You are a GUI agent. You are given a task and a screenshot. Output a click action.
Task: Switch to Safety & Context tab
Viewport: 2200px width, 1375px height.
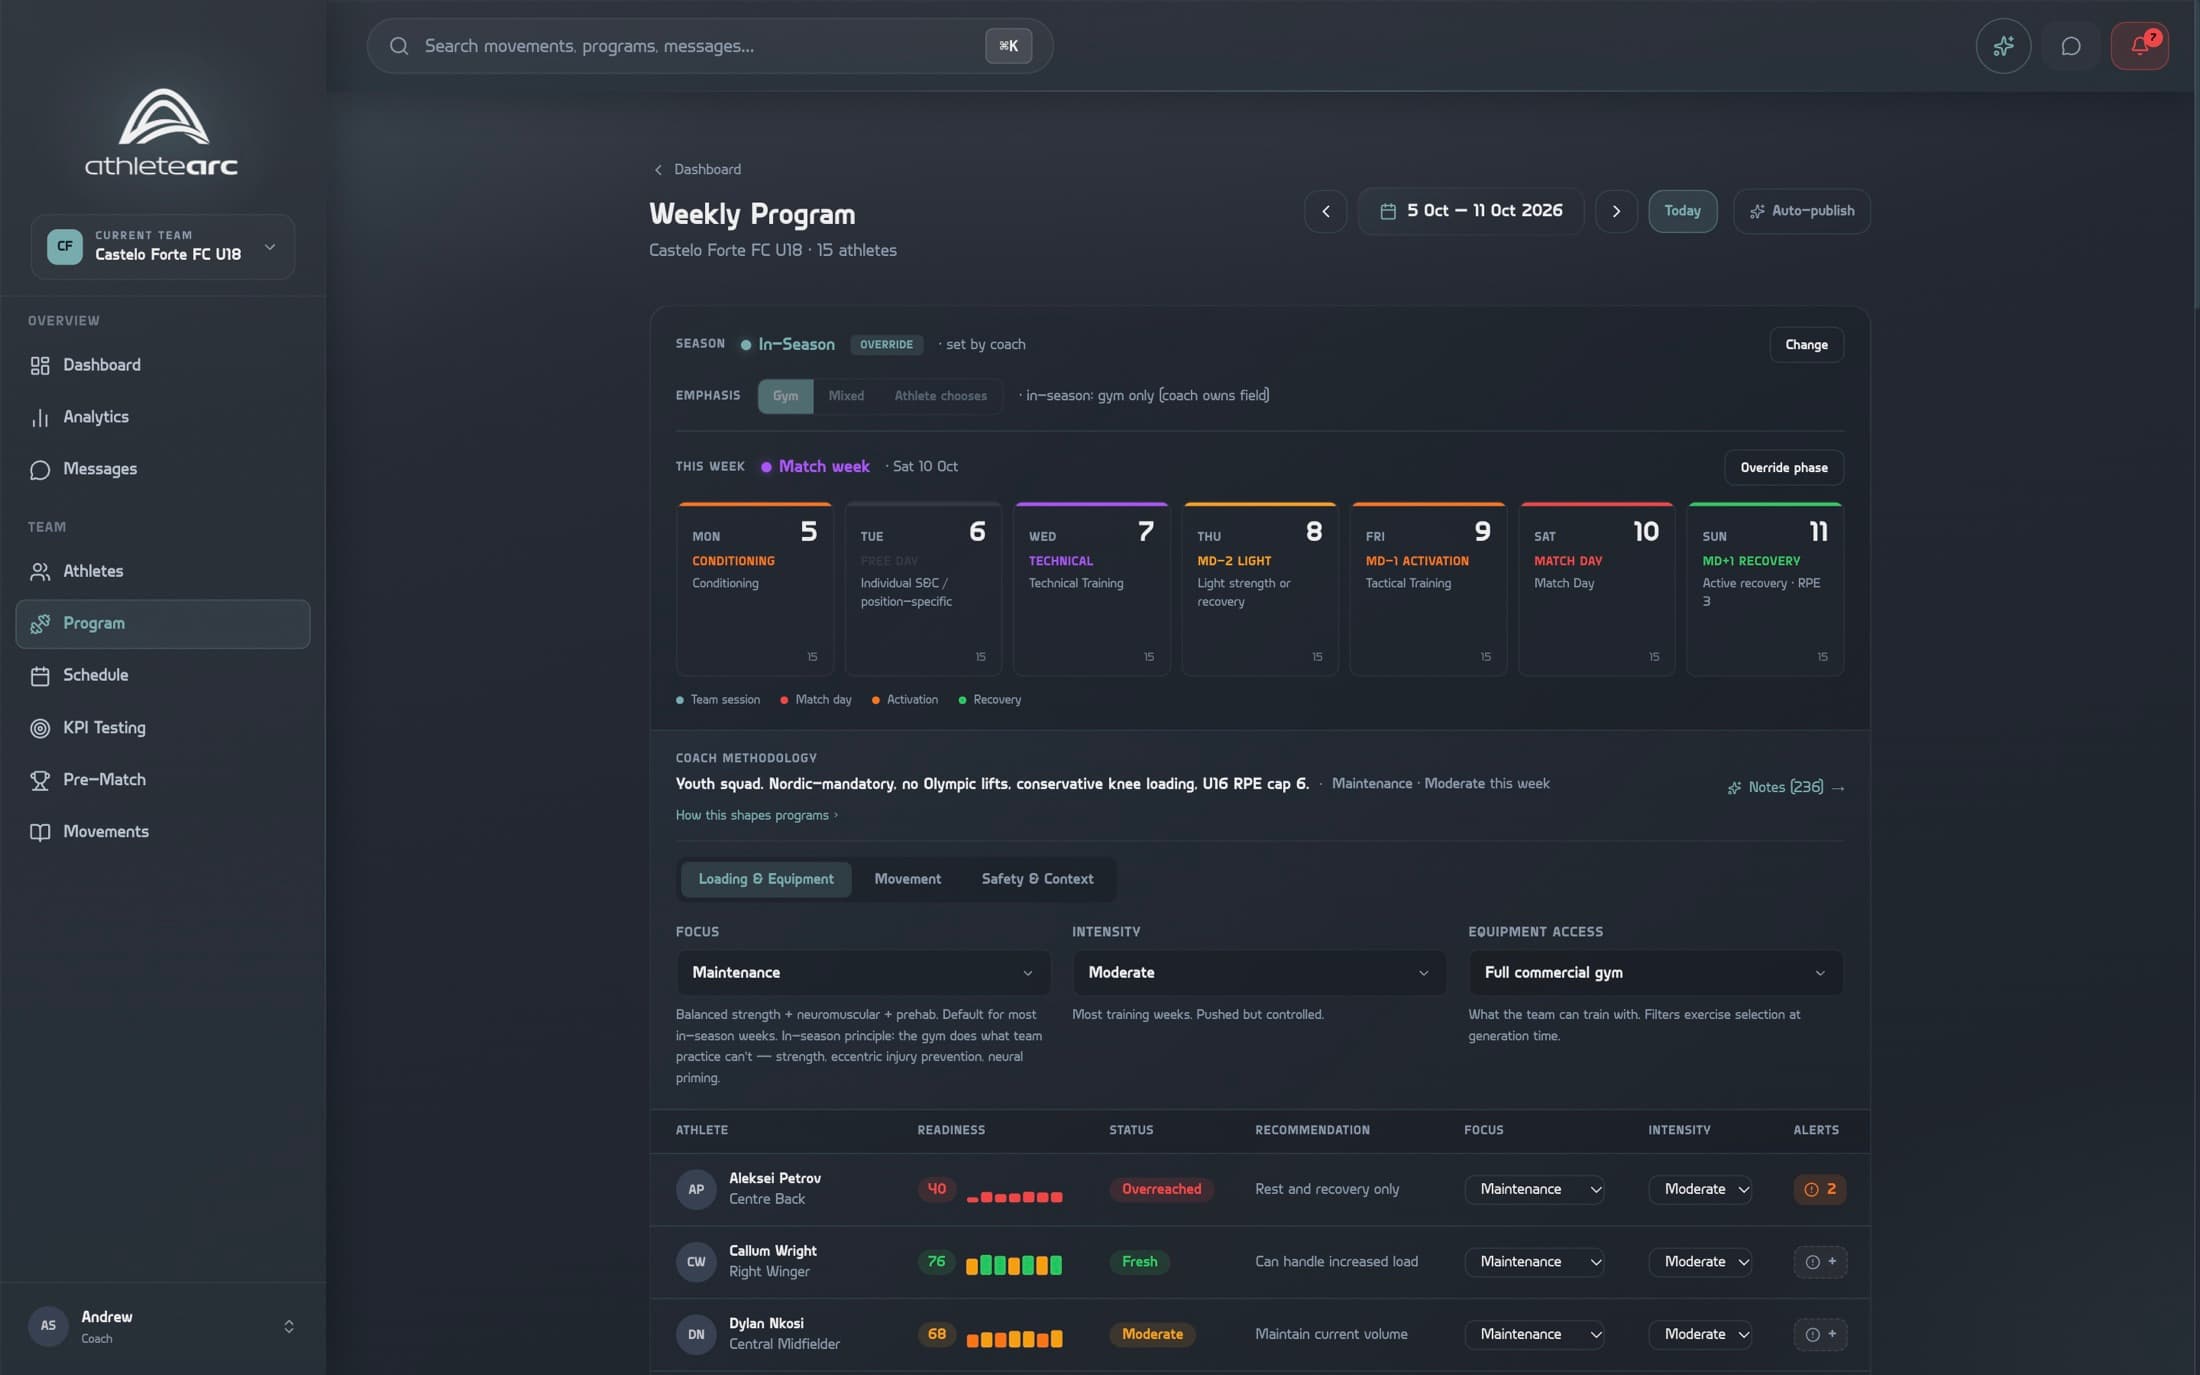(1037, 879)
